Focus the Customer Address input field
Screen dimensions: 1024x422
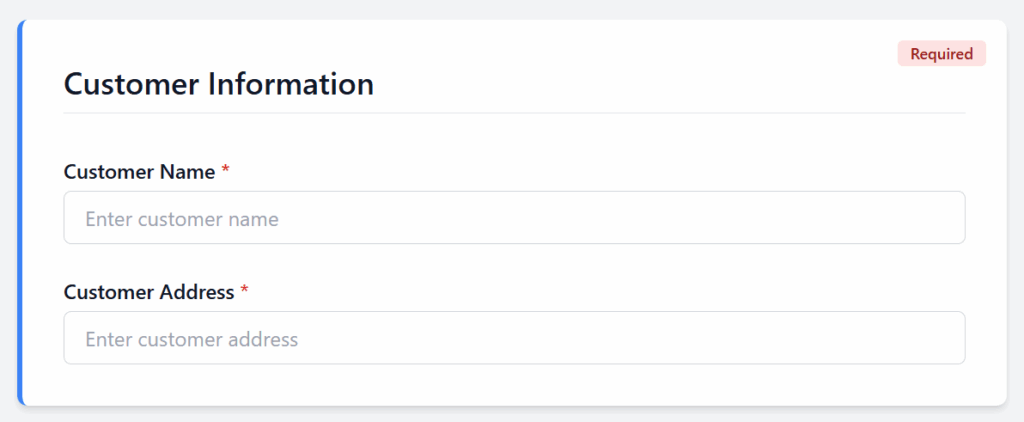[514, 338]
